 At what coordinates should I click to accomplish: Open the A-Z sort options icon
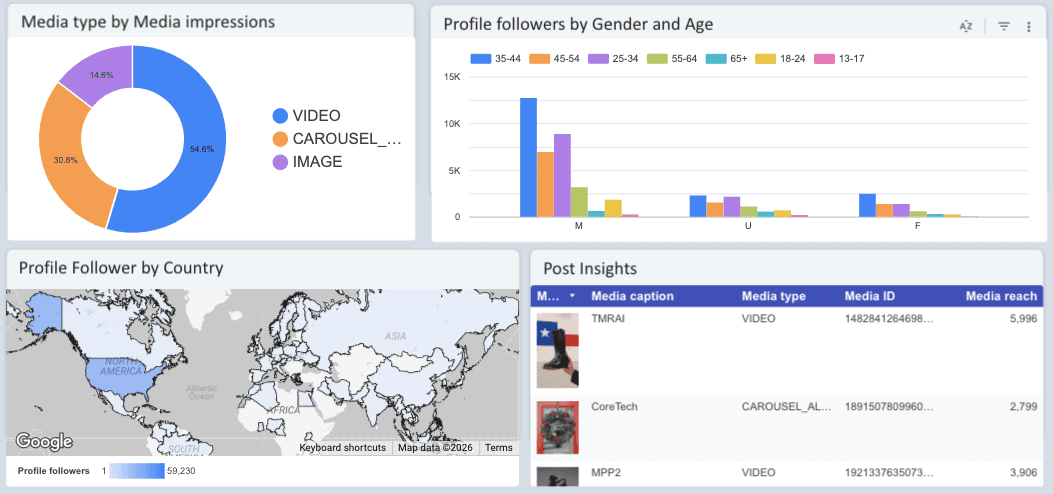coord(966,27)
